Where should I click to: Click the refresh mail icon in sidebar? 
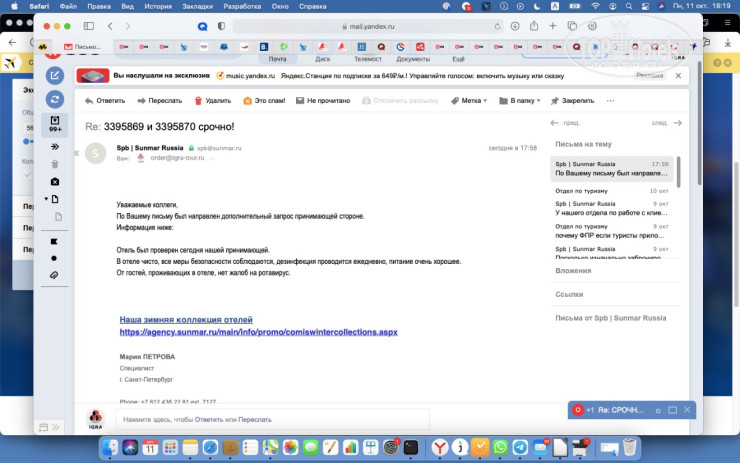pos(55,100)
